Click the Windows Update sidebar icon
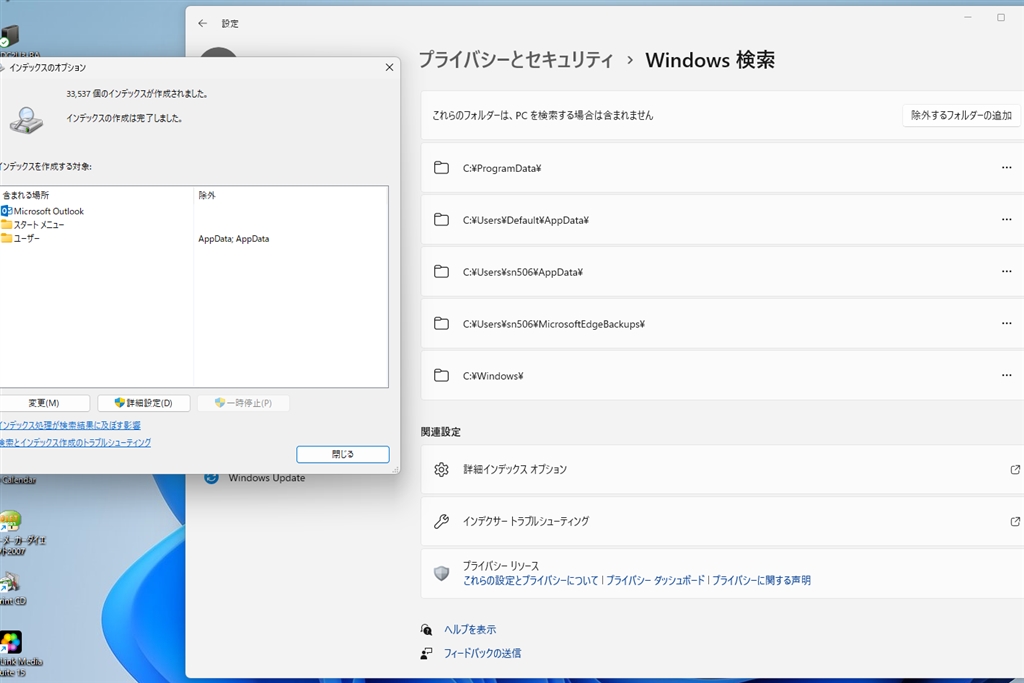Image resolution: width=1024 pixels, height=683 pixels. point(211,478)
